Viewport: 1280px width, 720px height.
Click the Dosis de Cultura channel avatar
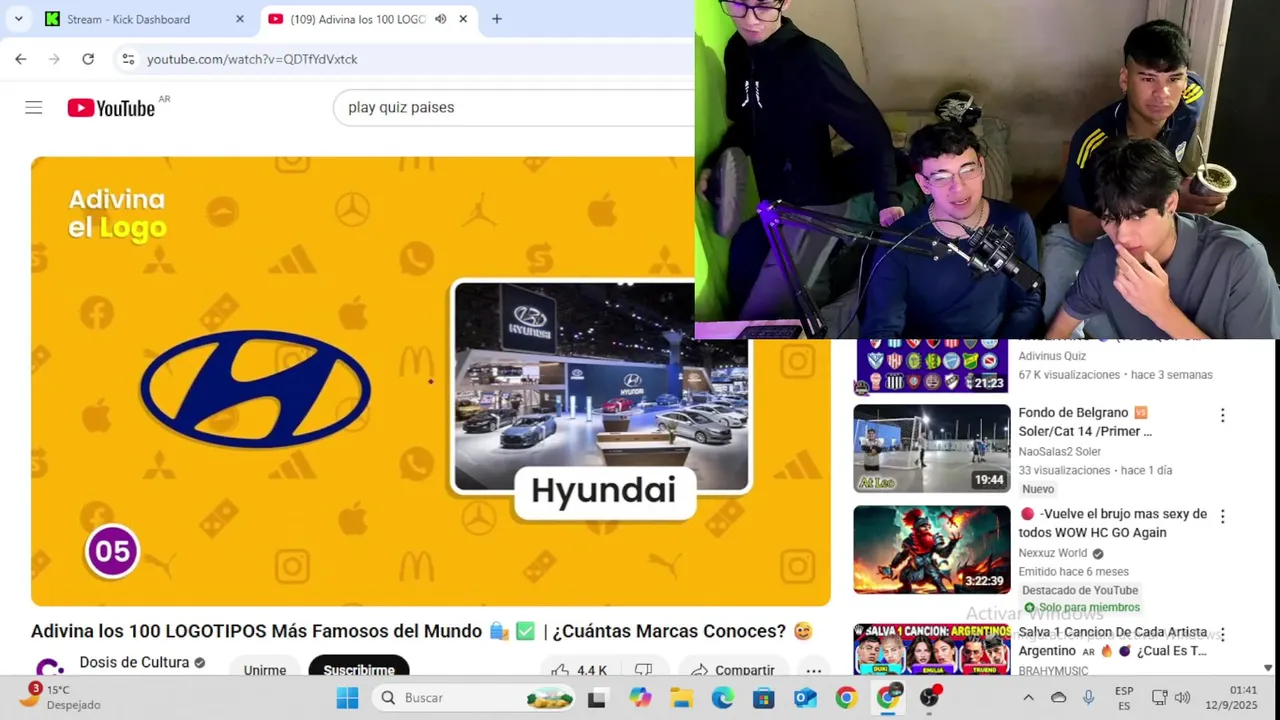click(x=50, y=668)
